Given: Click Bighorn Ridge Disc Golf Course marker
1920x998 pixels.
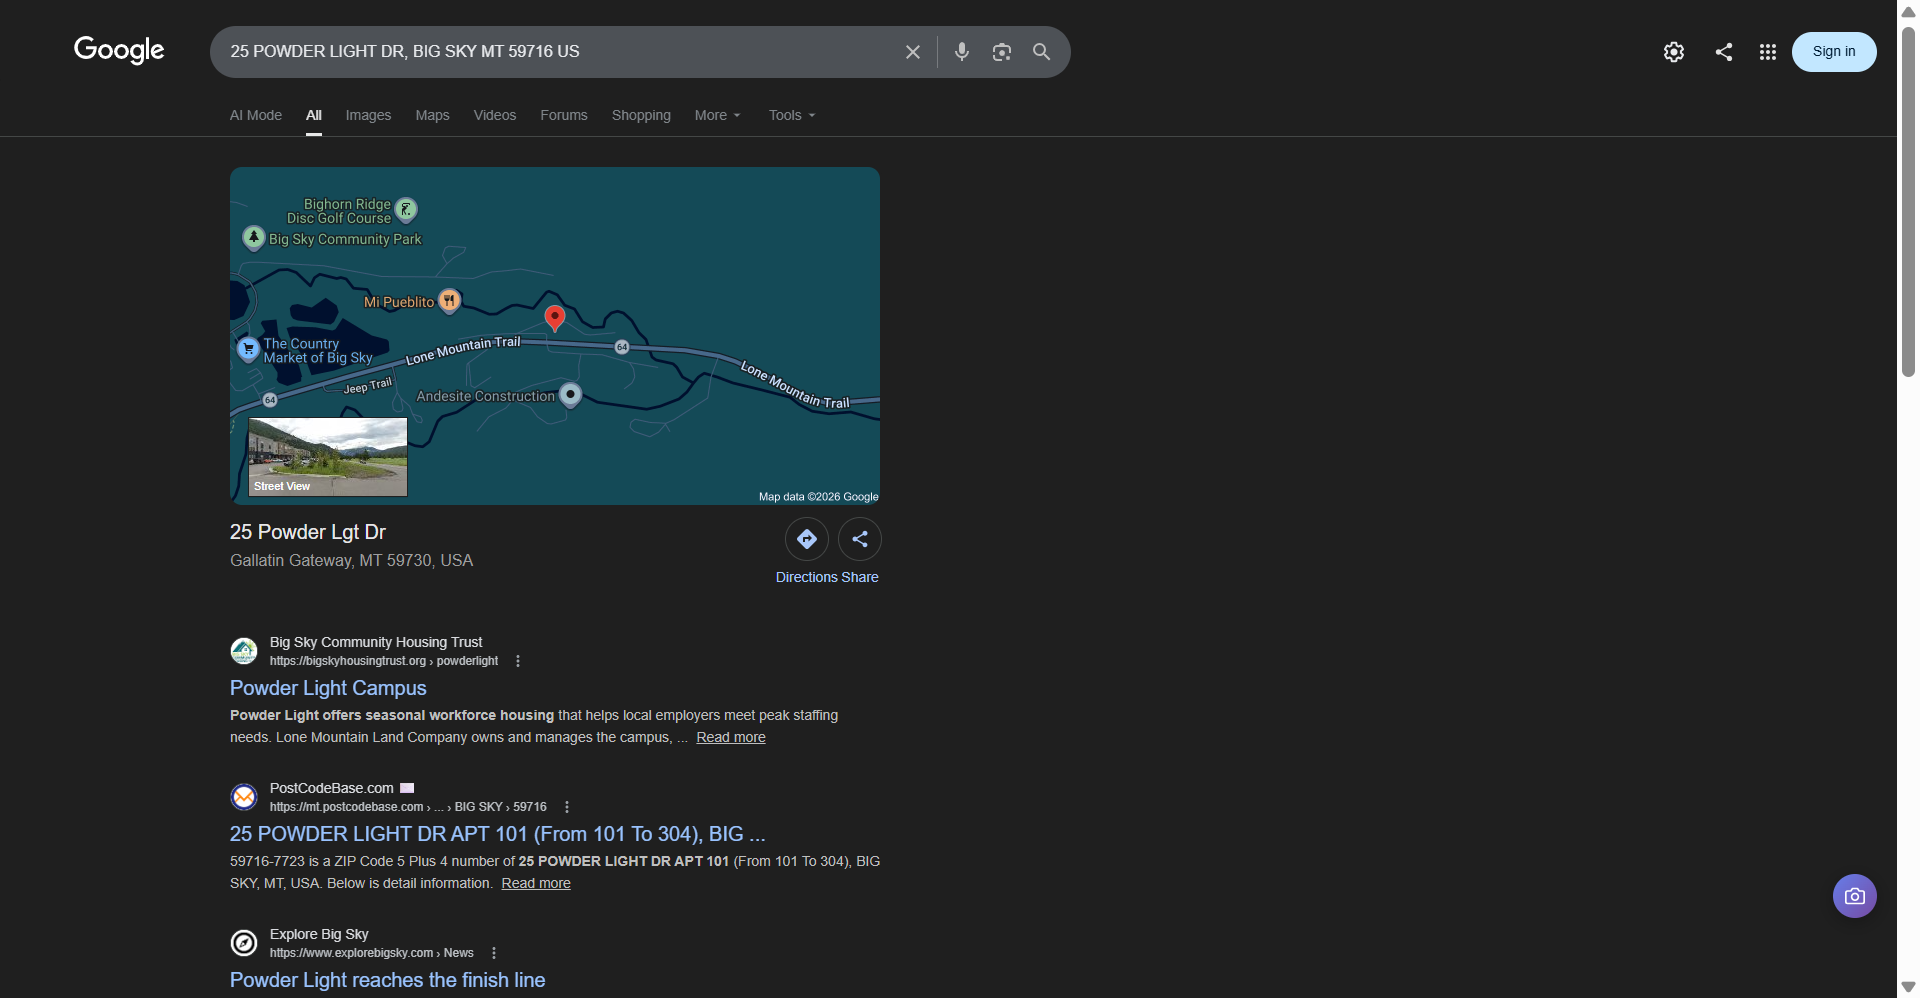Looking at the screenshot, I should click(406, 210).
